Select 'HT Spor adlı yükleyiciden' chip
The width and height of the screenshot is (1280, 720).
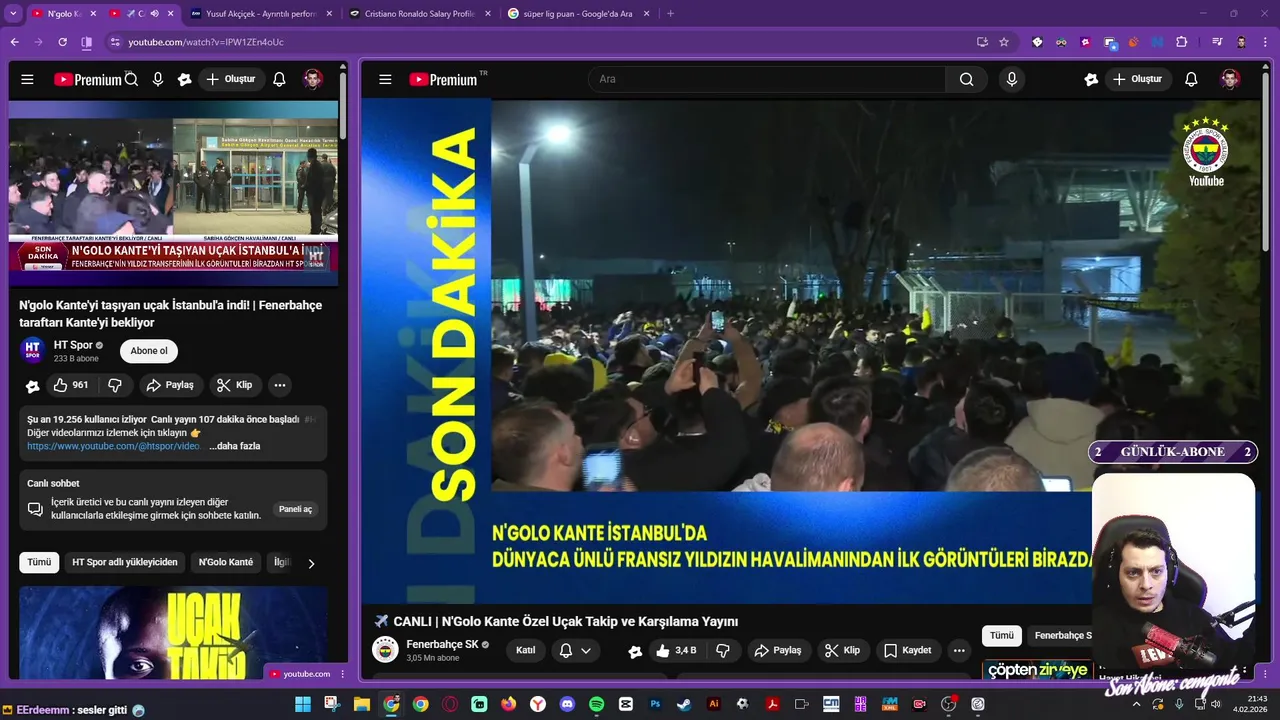tap(125, 562)
